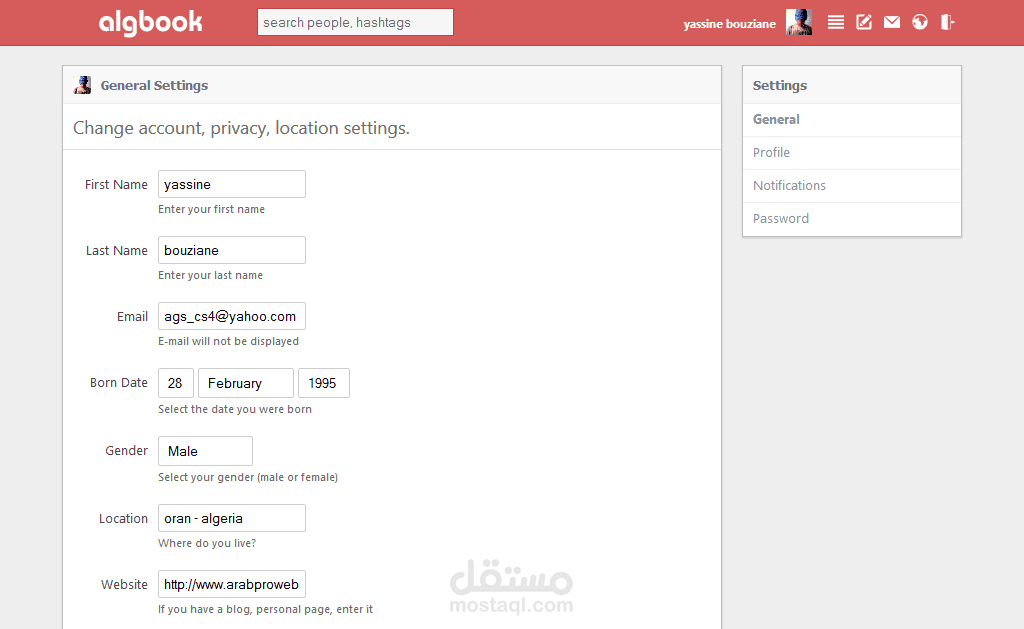The height and width of the screenshot is (629, 1024).
Task: Click avatar icon beside General Settings title
Action: click(82, 85)
